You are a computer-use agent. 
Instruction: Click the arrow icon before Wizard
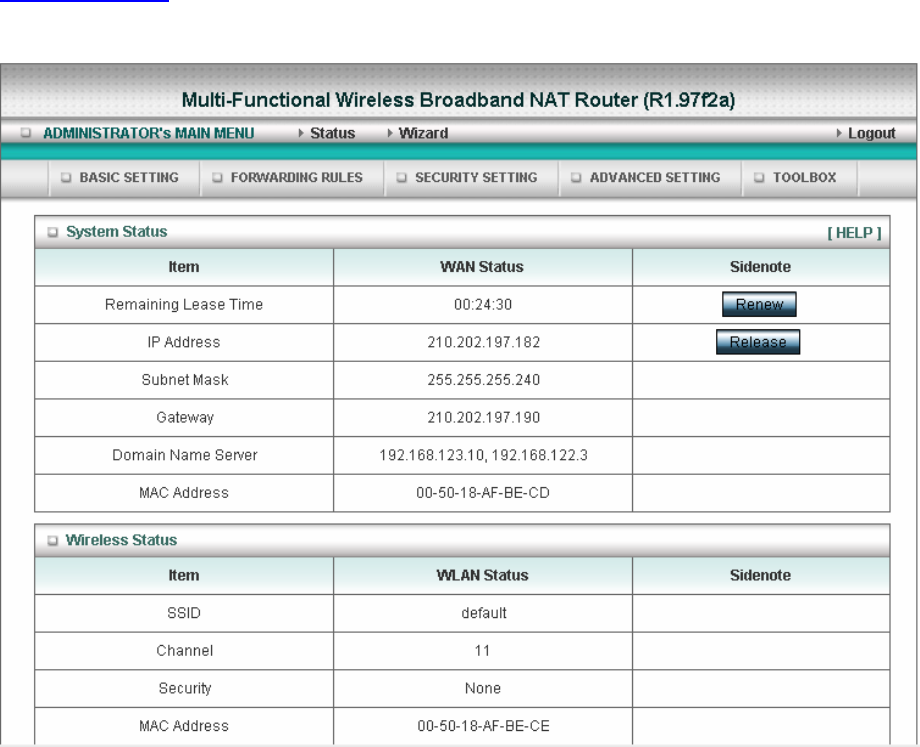390,133
